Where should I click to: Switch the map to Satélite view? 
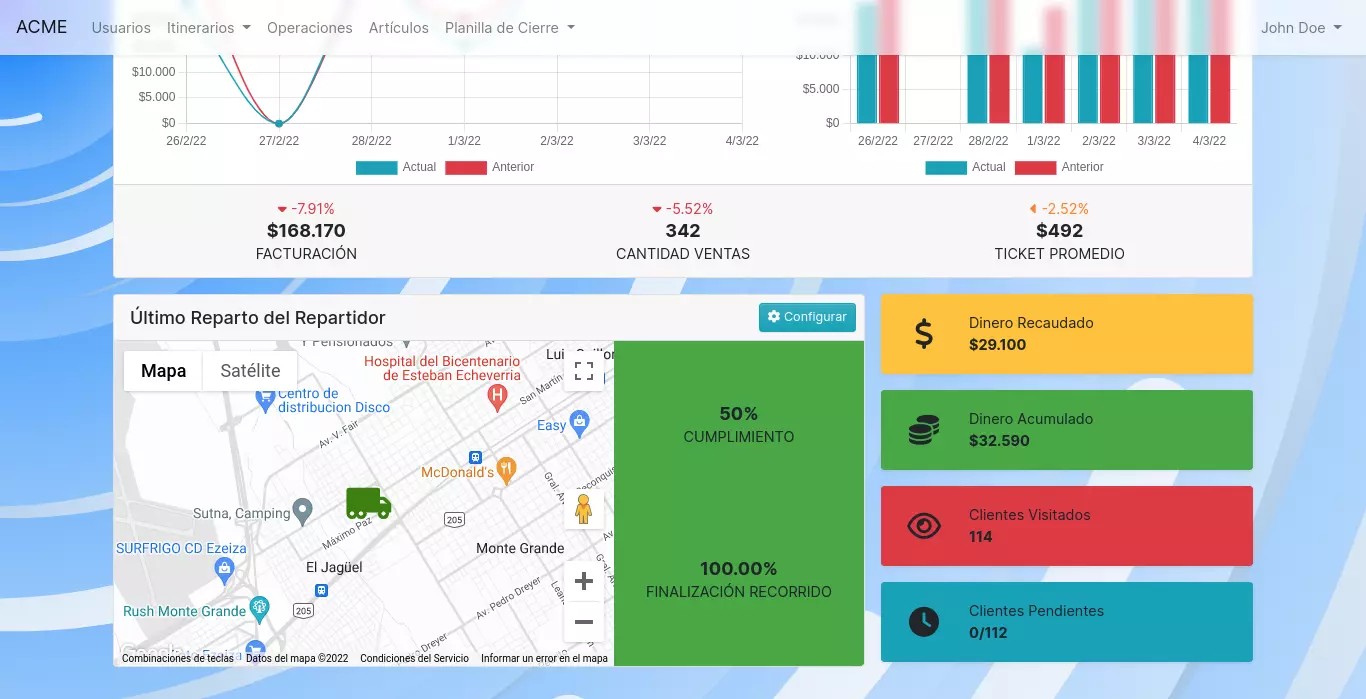point(250,371)
